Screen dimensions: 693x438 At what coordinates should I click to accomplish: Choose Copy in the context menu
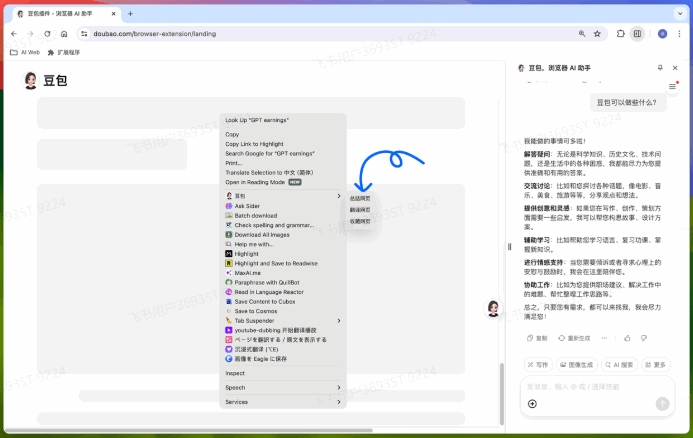283,134
